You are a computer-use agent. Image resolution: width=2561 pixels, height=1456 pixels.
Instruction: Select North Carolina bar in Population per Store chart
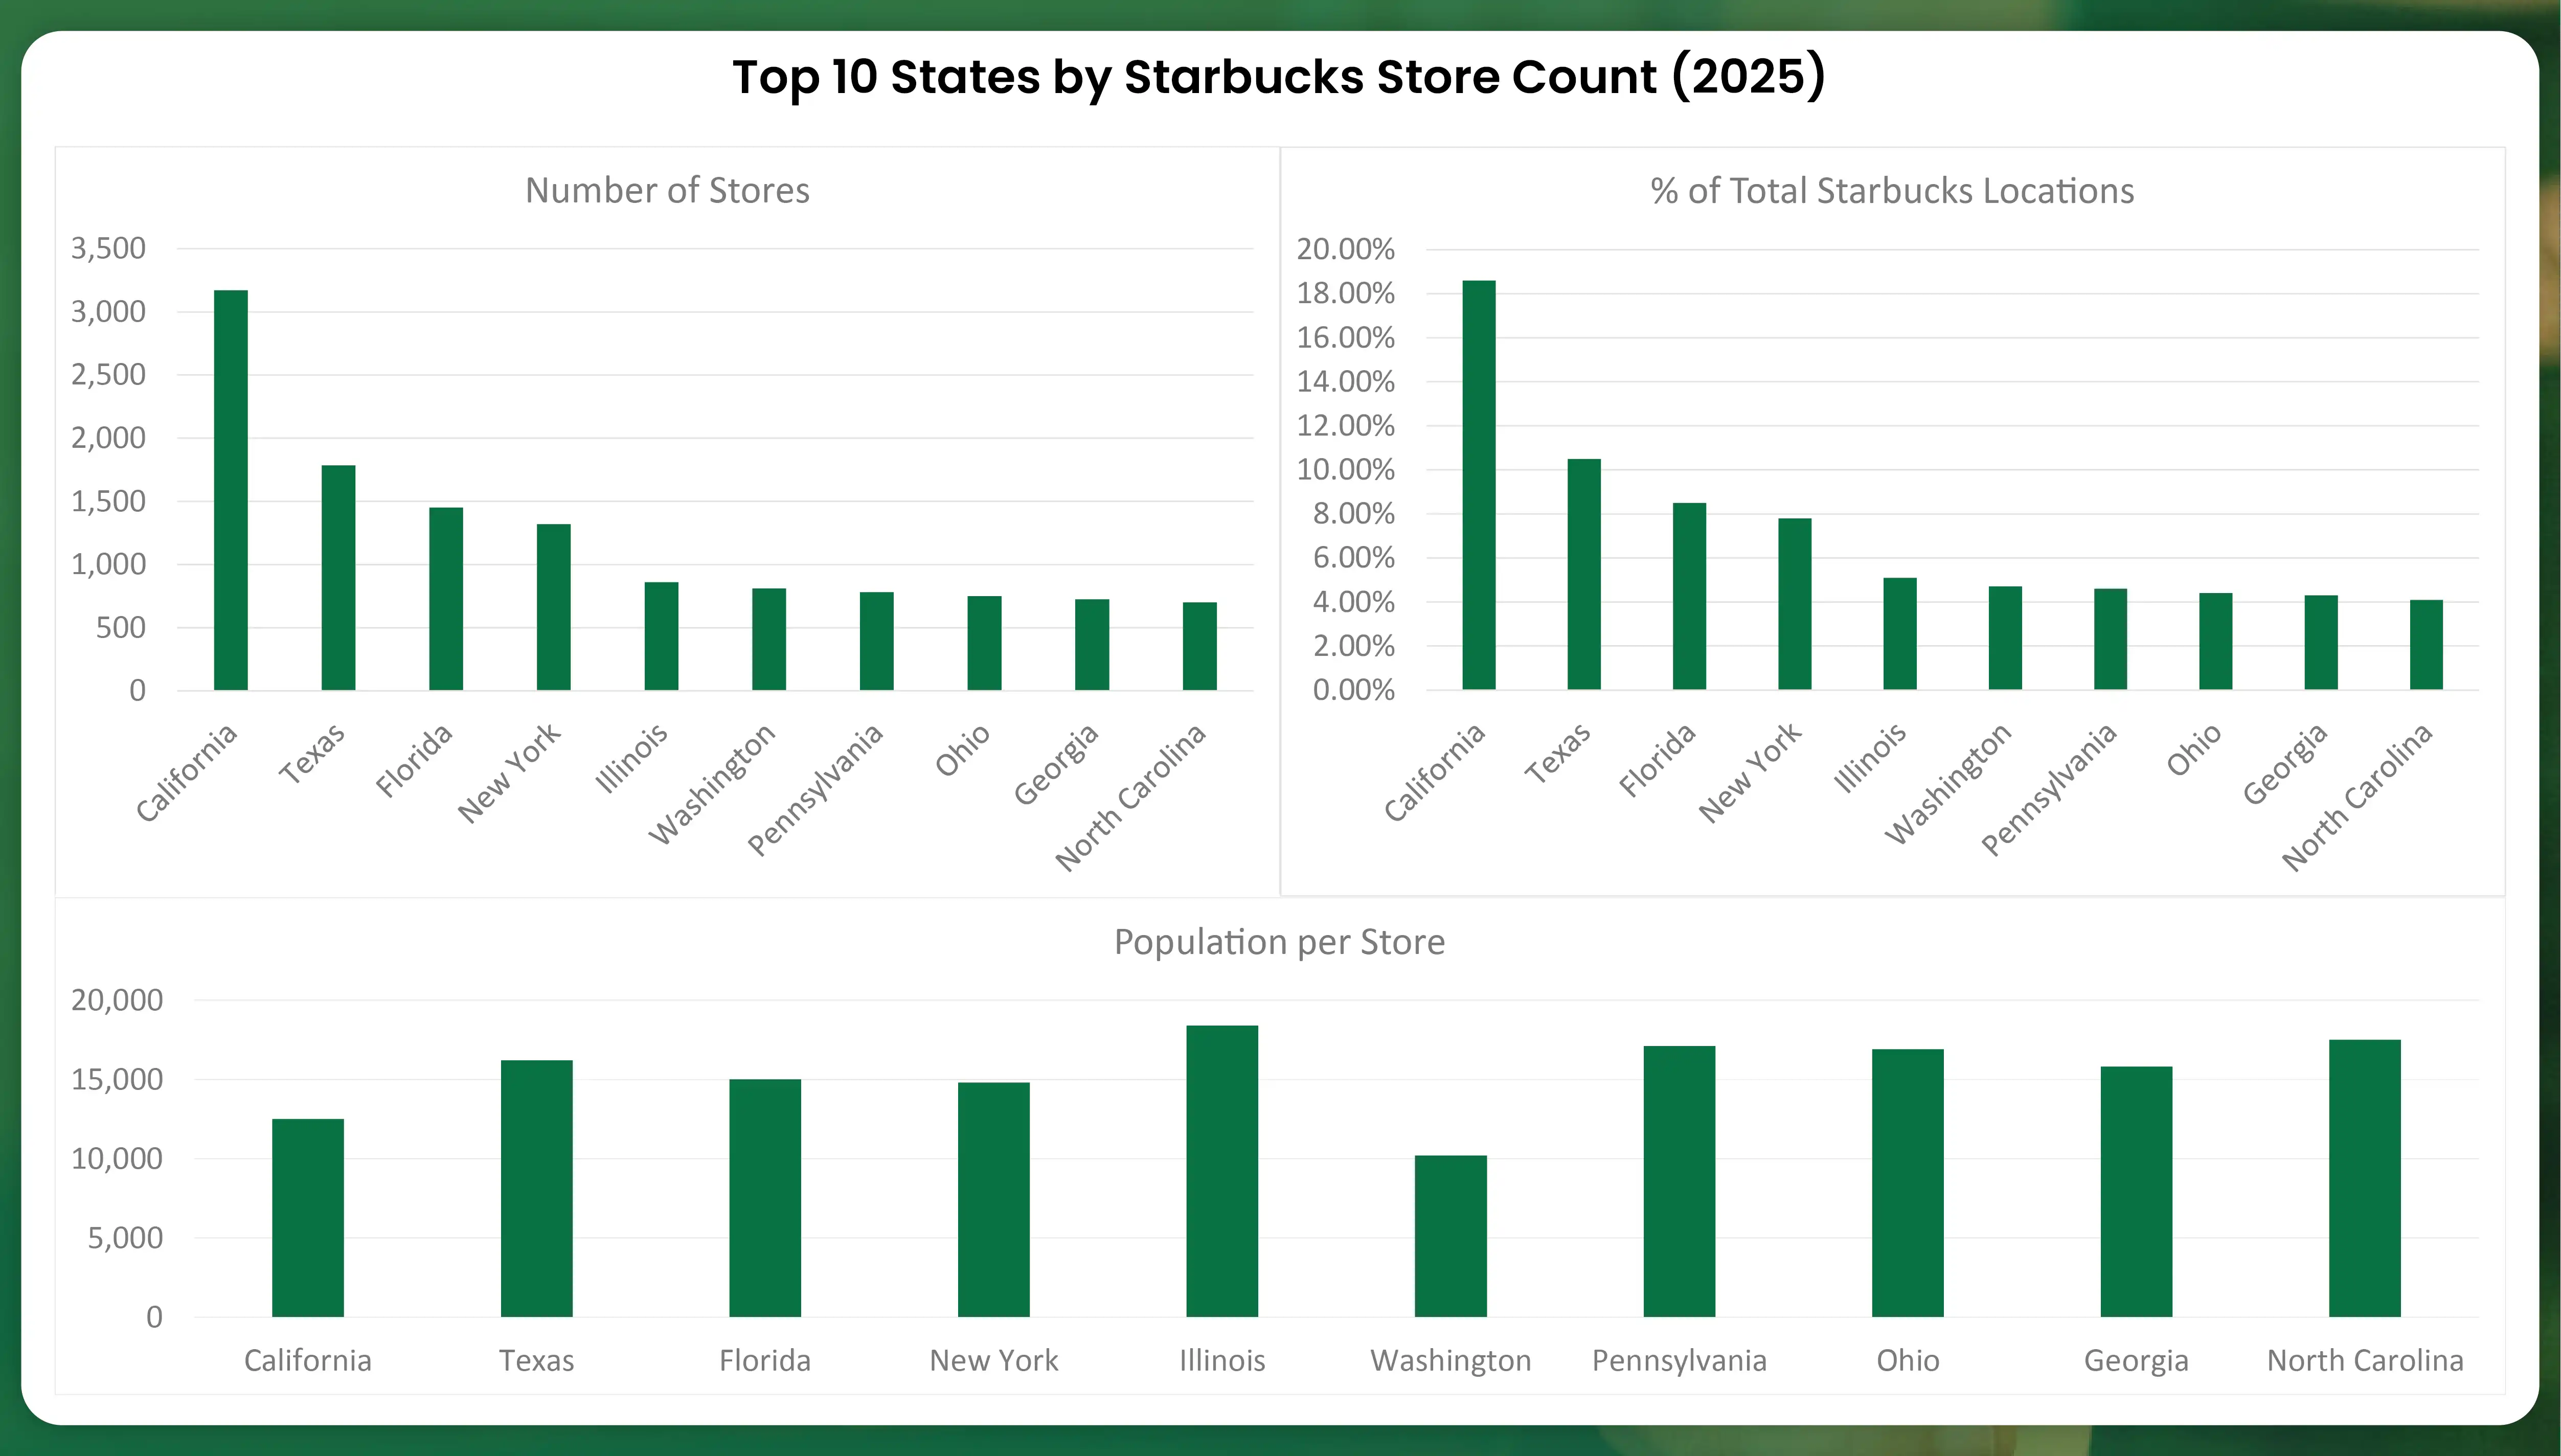(2365, 1178)
